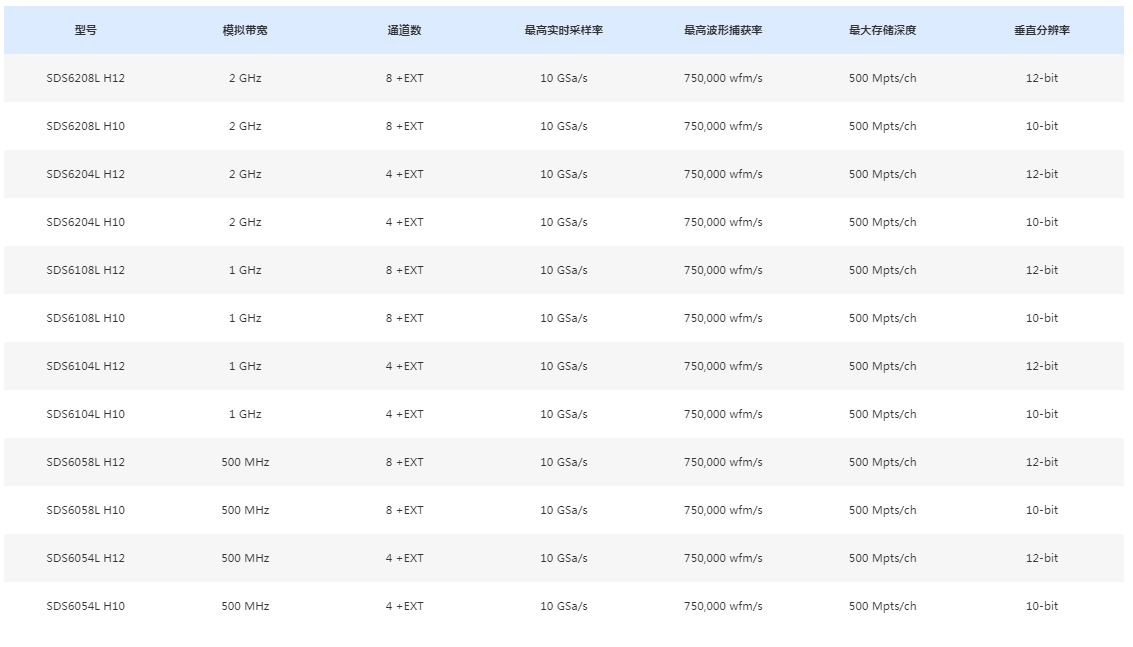Click 750,000 wfm/s in SDS6108L H10 row
Screen dimensions: 1133x647
723,318
